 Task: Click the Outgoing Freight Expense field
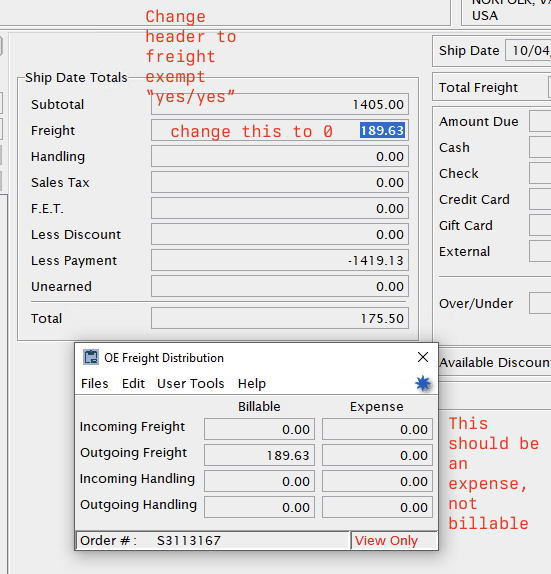click(377, 455)
